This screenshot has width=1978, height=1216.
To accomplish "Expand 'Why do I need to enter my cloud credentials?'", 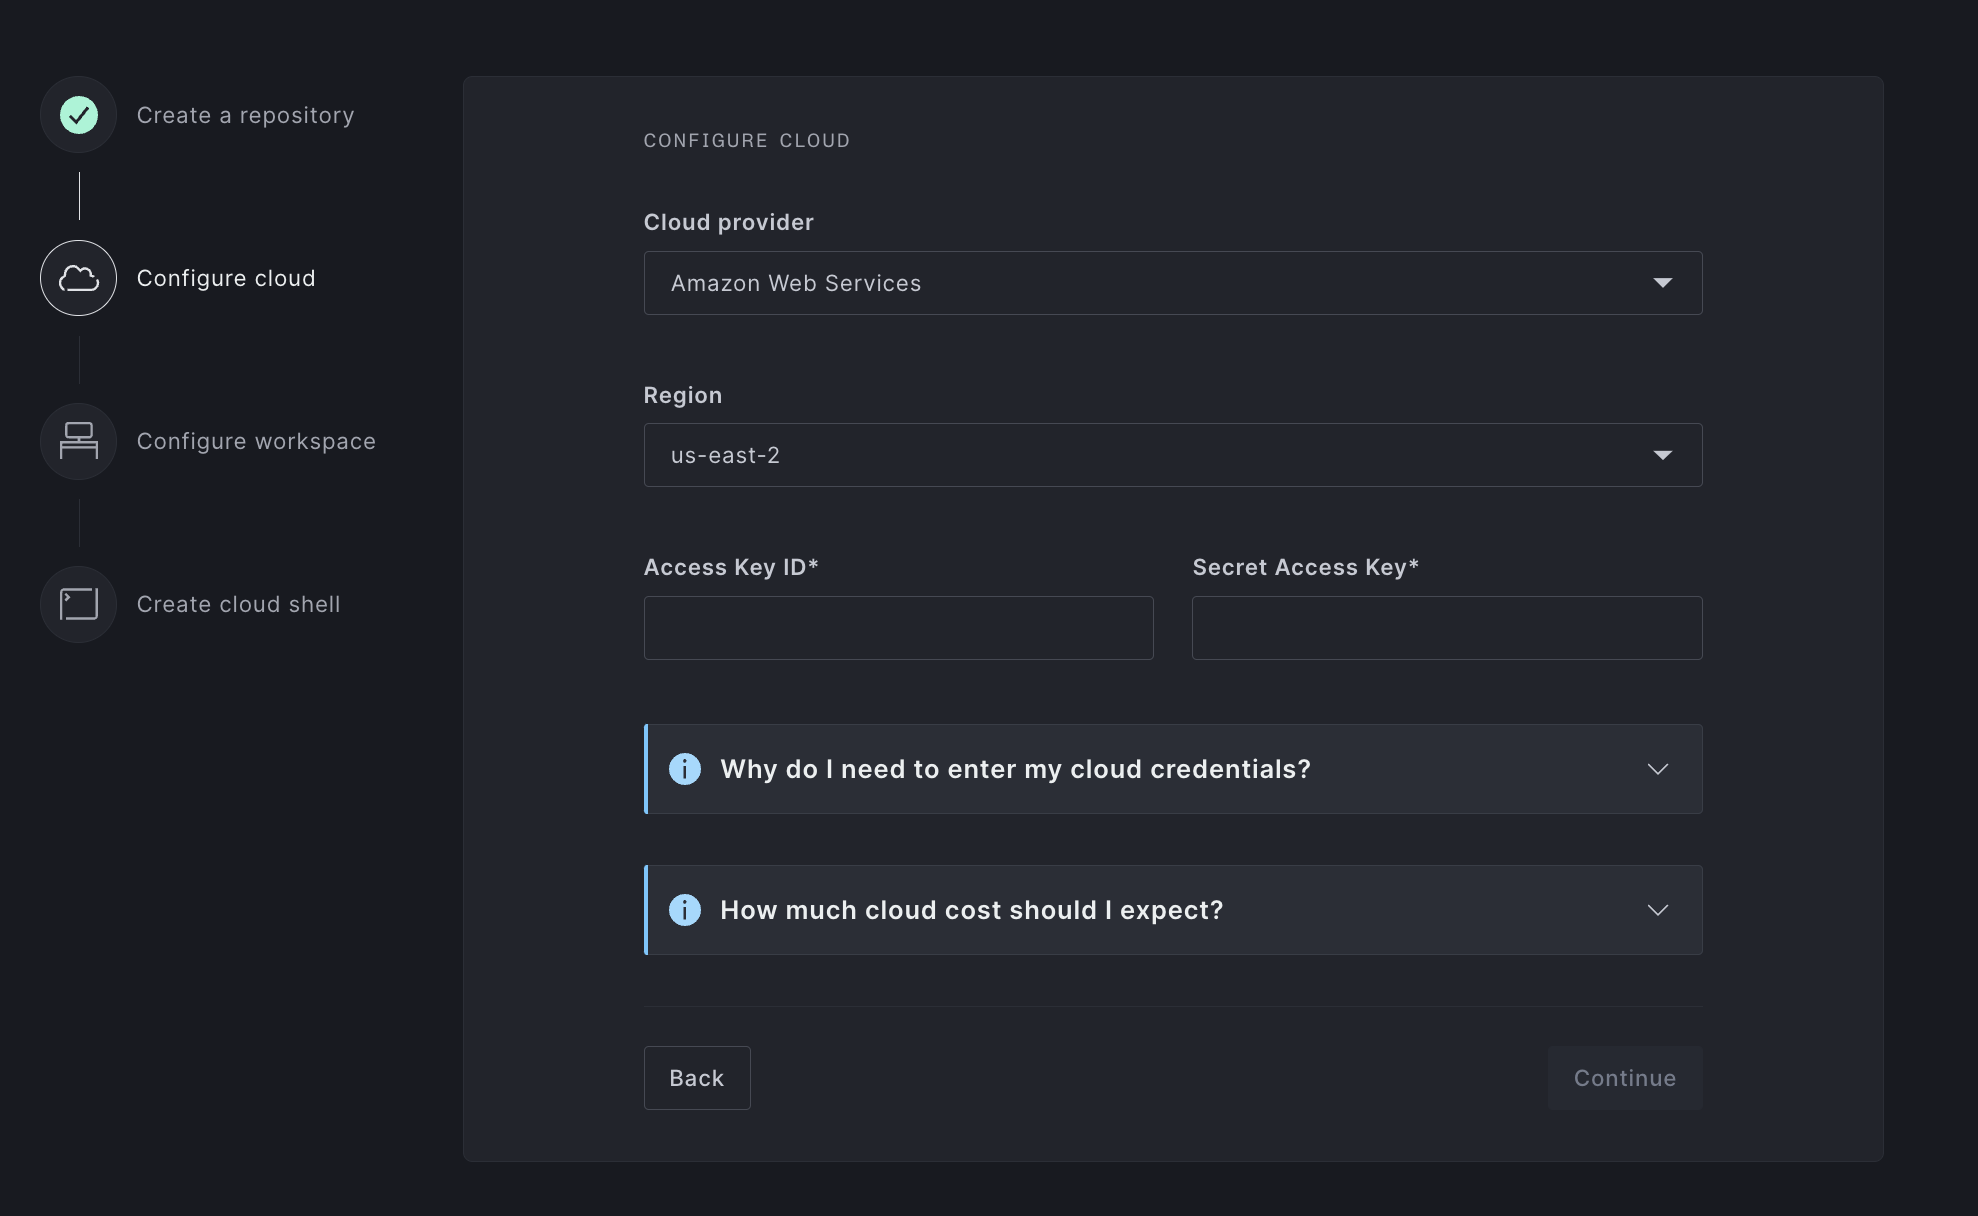I will (x=1014, y=769).
